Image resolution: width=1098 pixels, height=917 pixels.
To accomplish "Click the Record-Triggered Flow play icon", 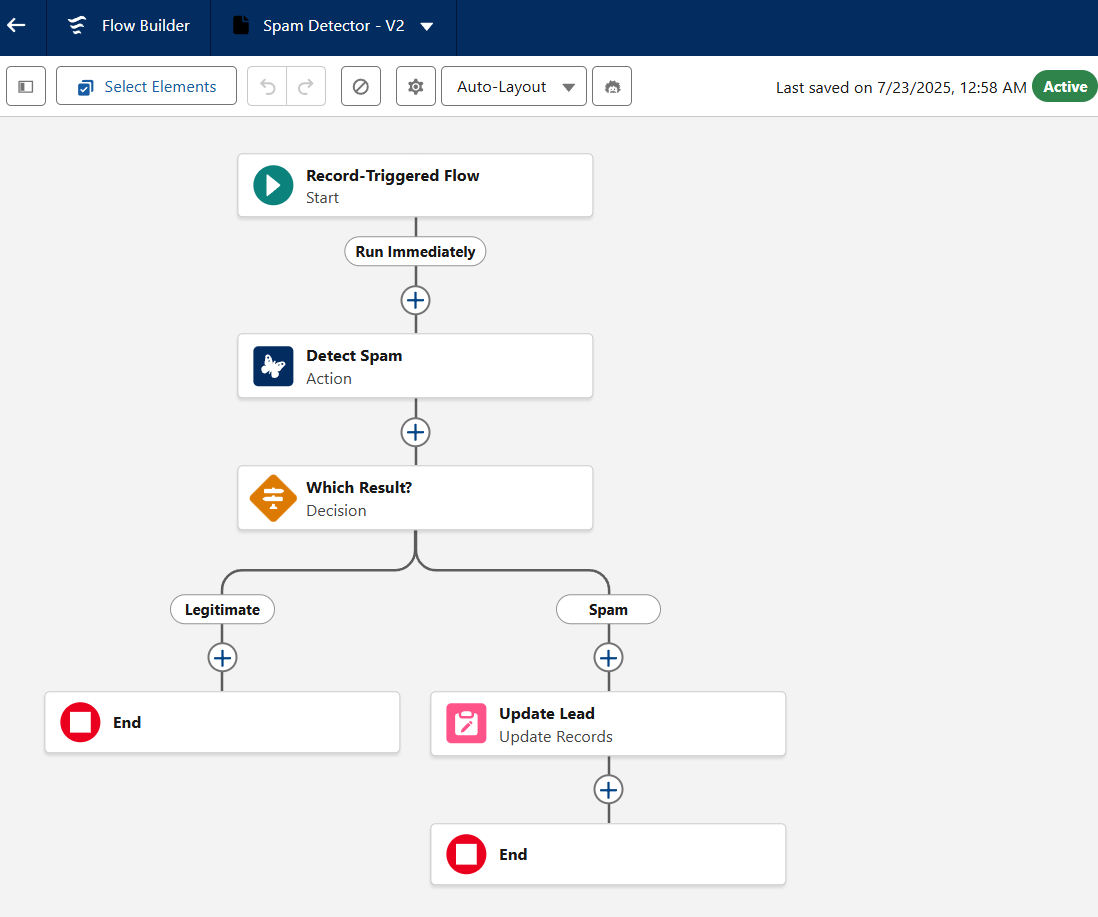I will (x=273, y=186).
